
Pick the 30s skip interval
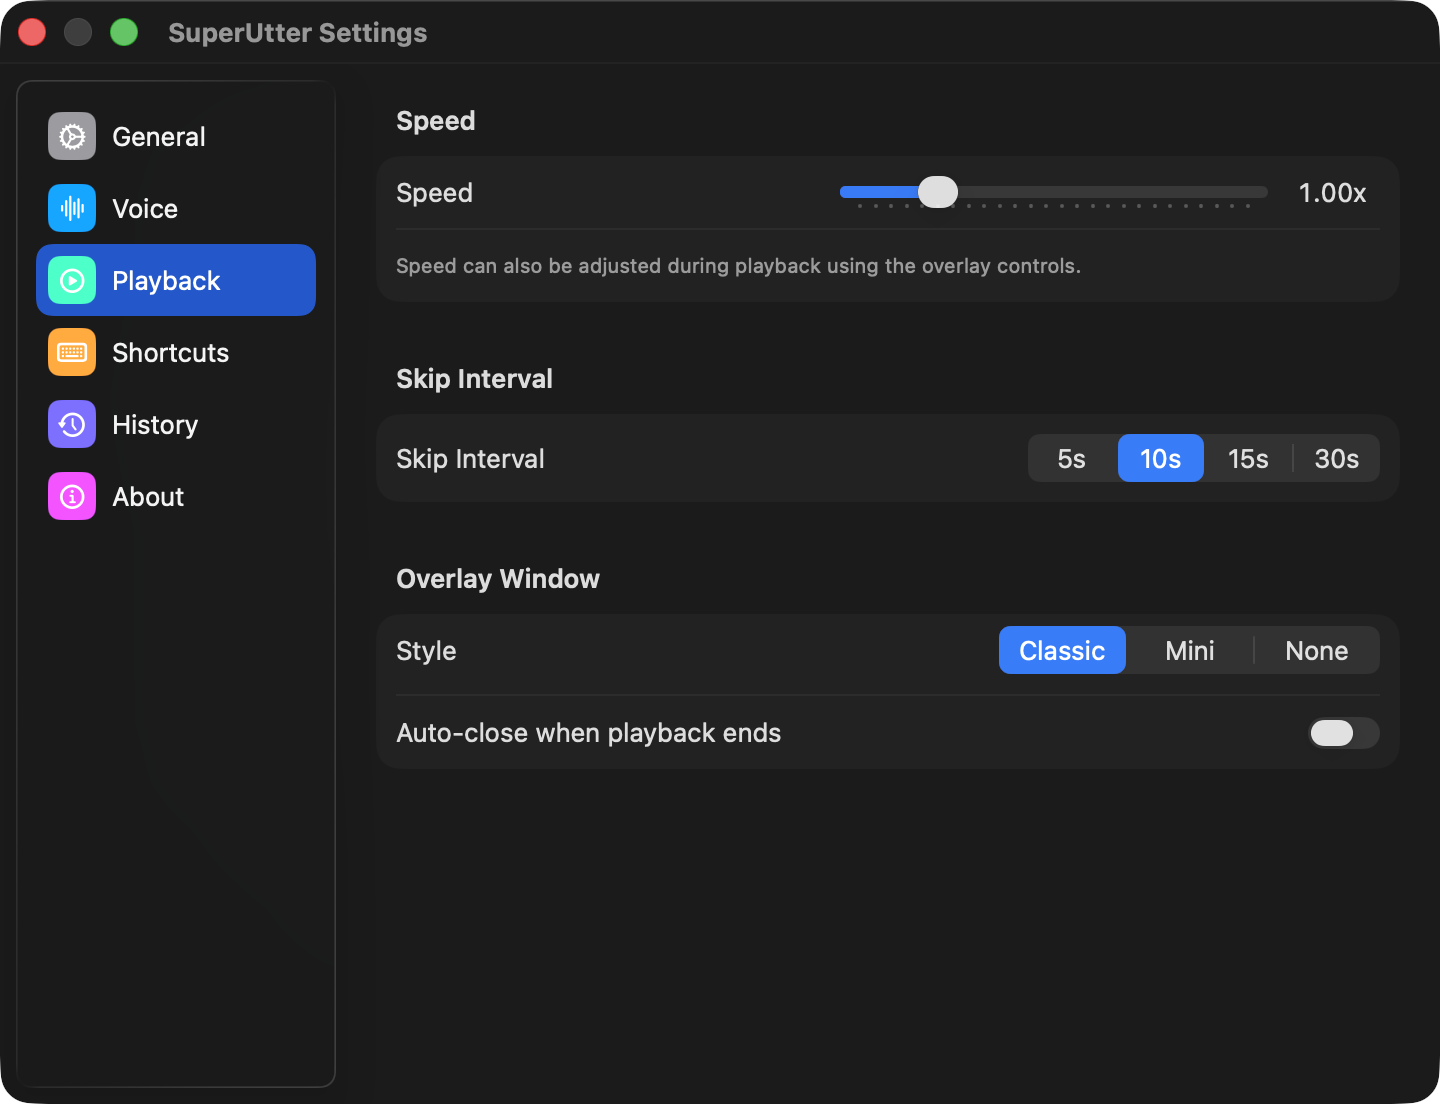coord(1336,458)
